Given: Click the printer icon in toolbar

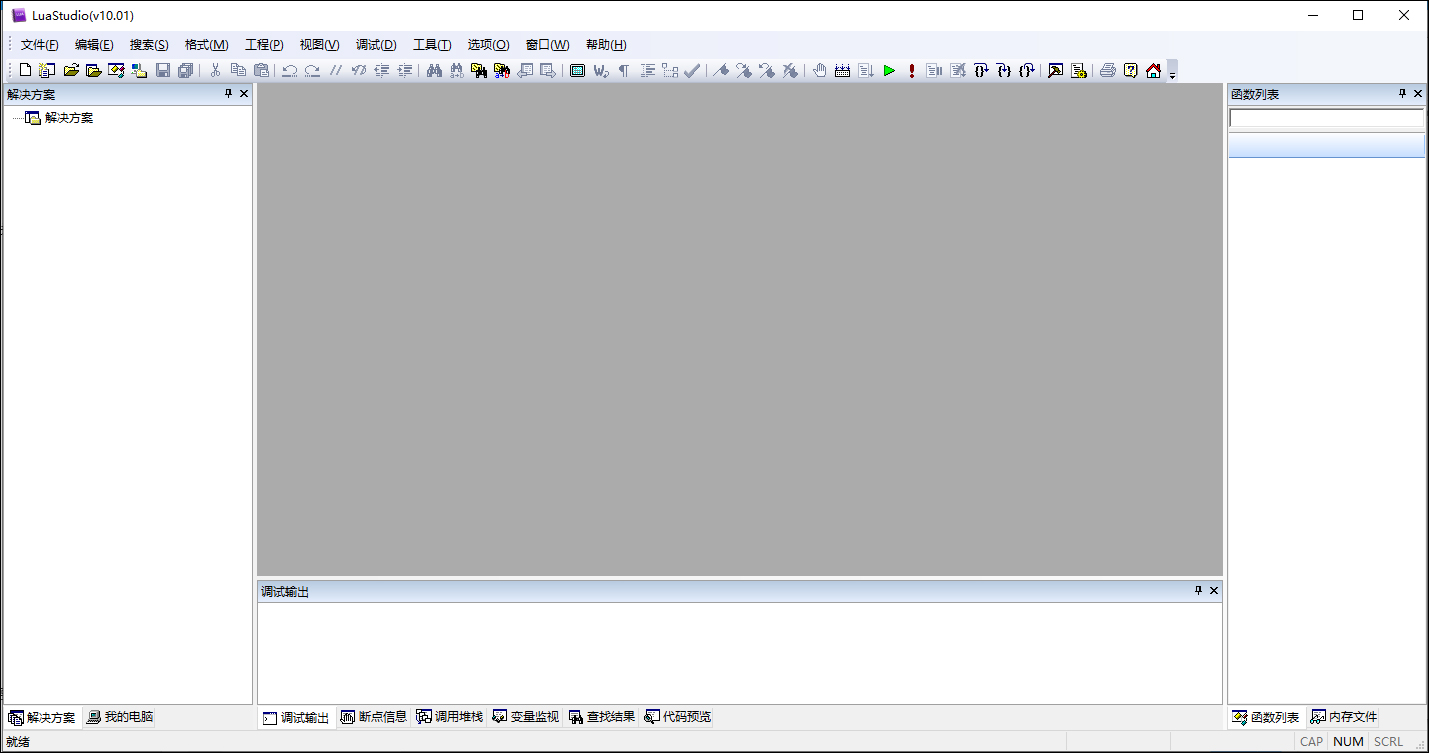Looking at the screenshot, I should (x=1108, y=70).
